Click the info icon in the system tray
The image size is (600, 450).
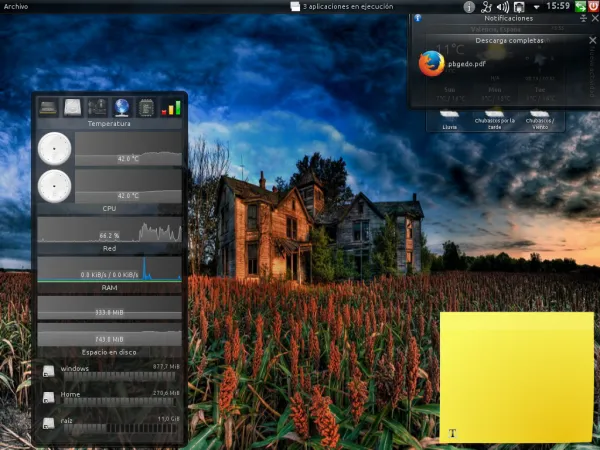470,7
